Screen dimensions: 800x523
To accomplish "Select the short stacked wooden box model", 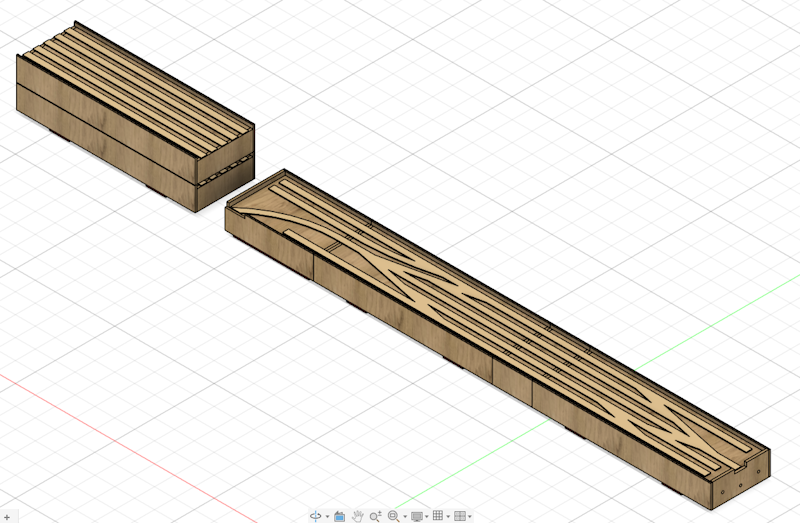I will [x=135, y=117].
